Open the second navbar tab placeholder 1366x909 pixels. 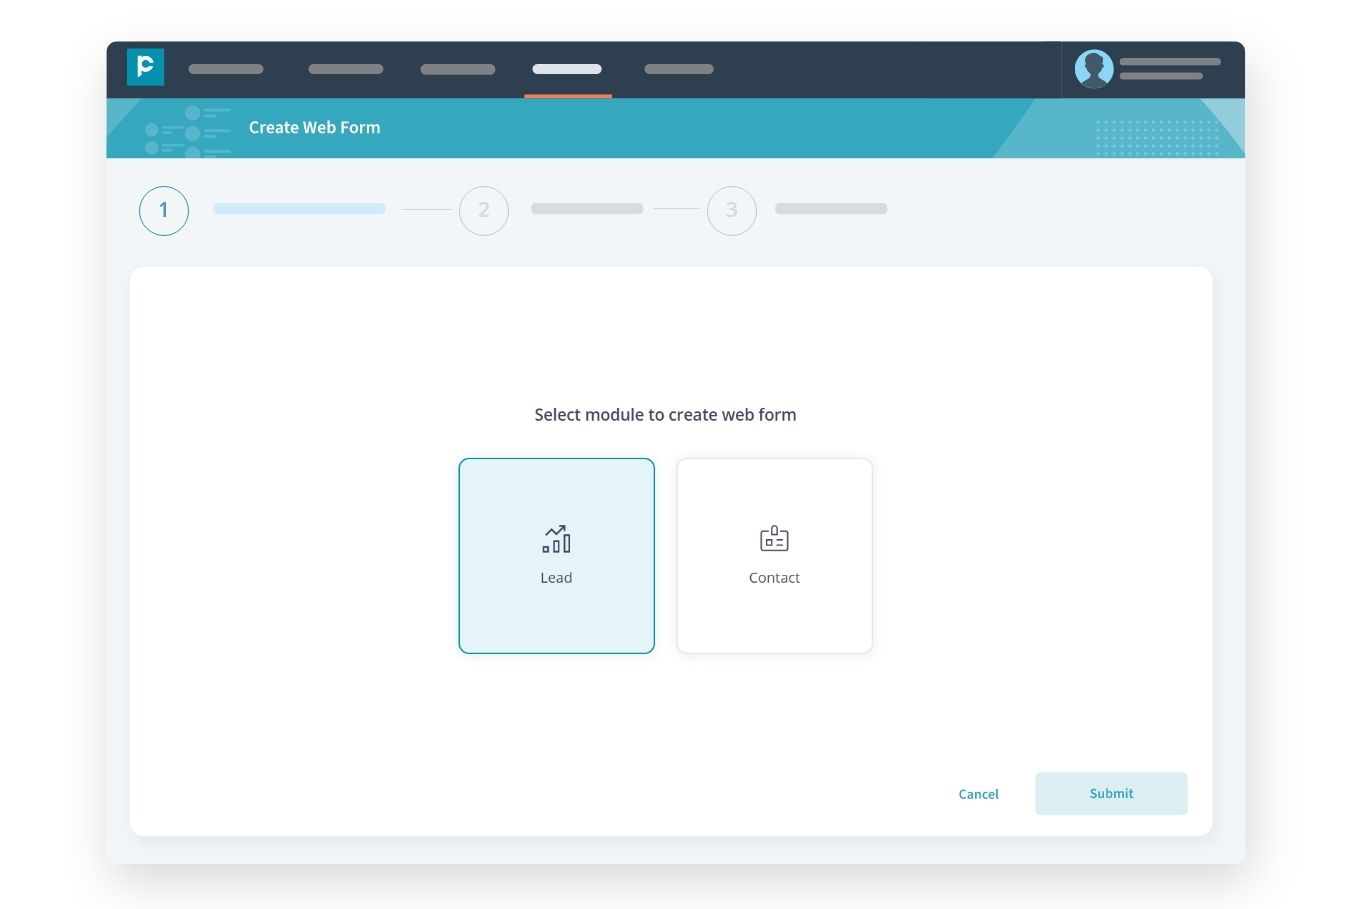tap(346, 69)
